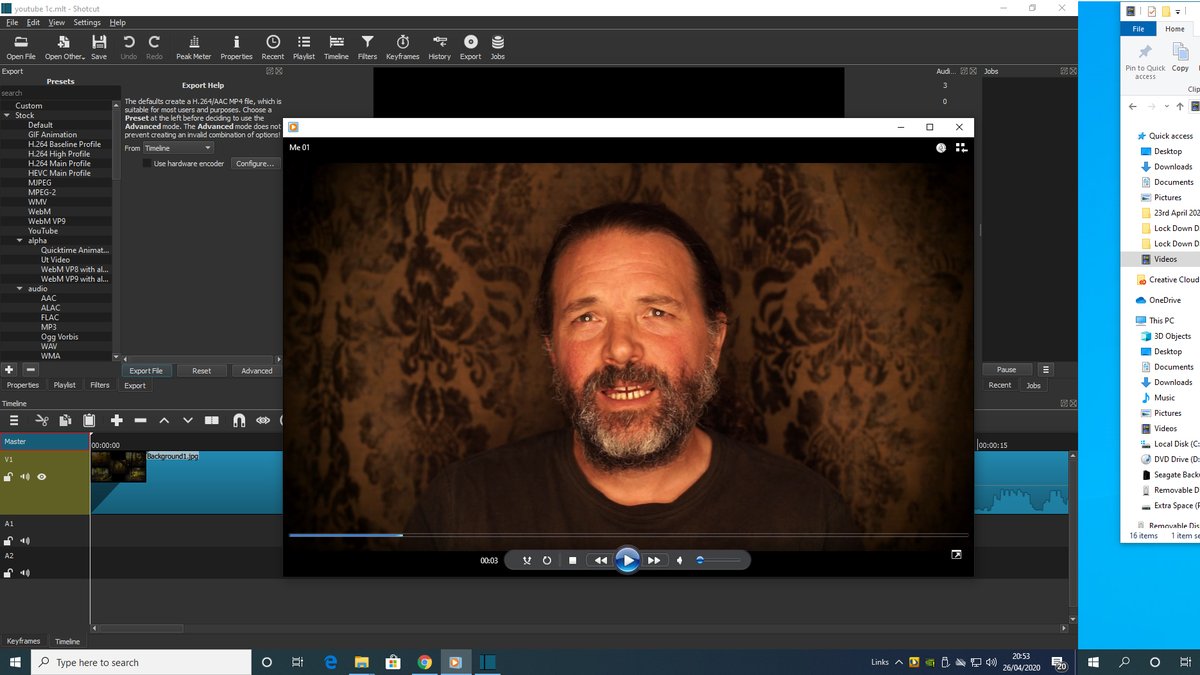Click the timeline horizontal scrollbar
Viewport: 1200px width, 675px height.
(141, 629)
